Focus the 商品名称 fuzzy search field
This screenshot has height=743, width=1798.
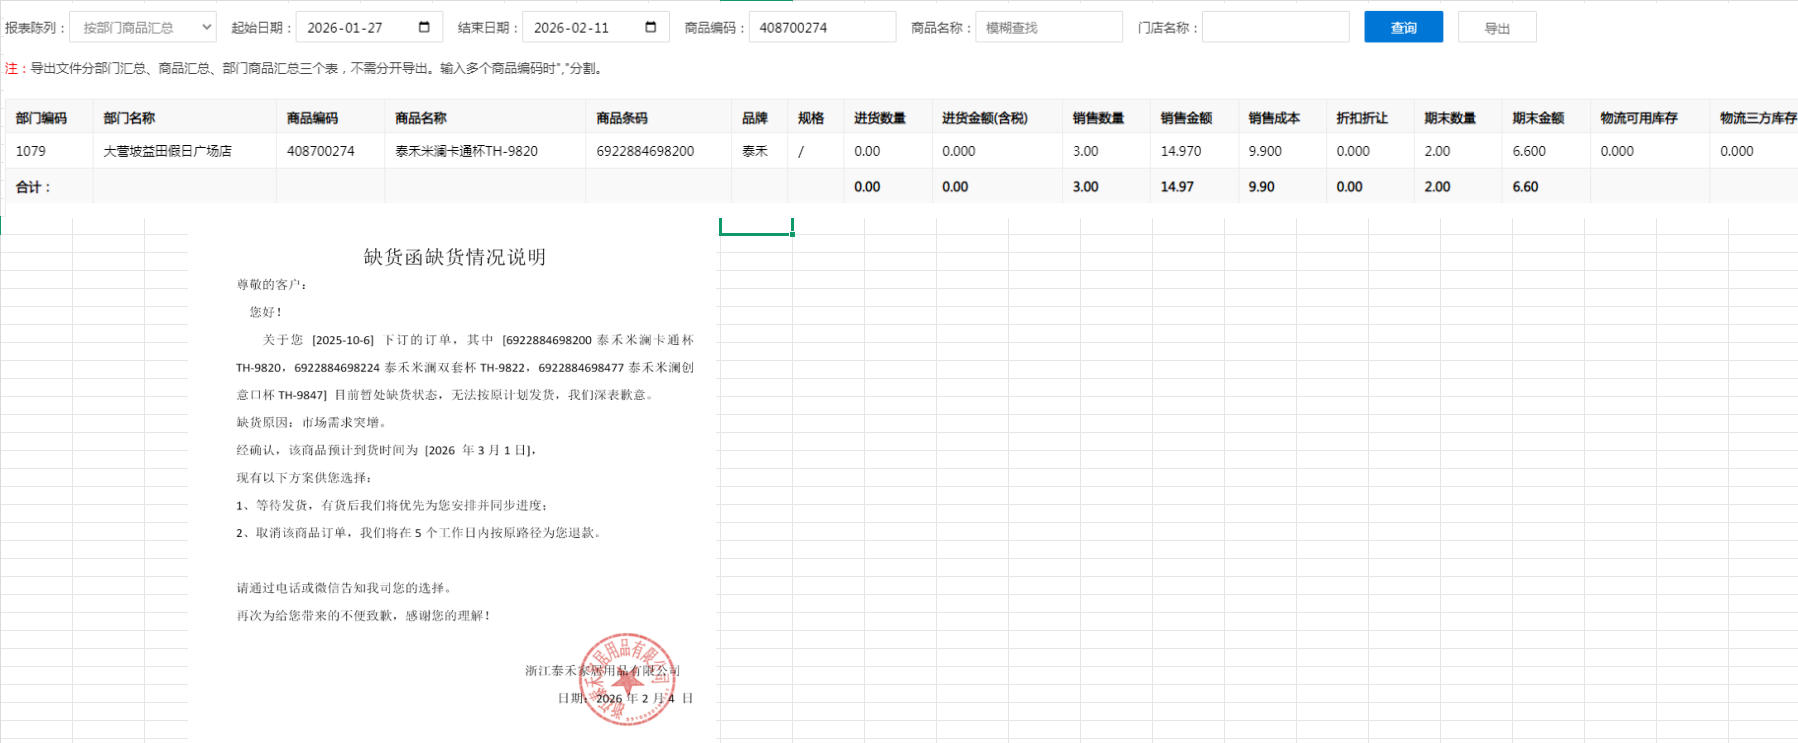[x=1048, y=27]
